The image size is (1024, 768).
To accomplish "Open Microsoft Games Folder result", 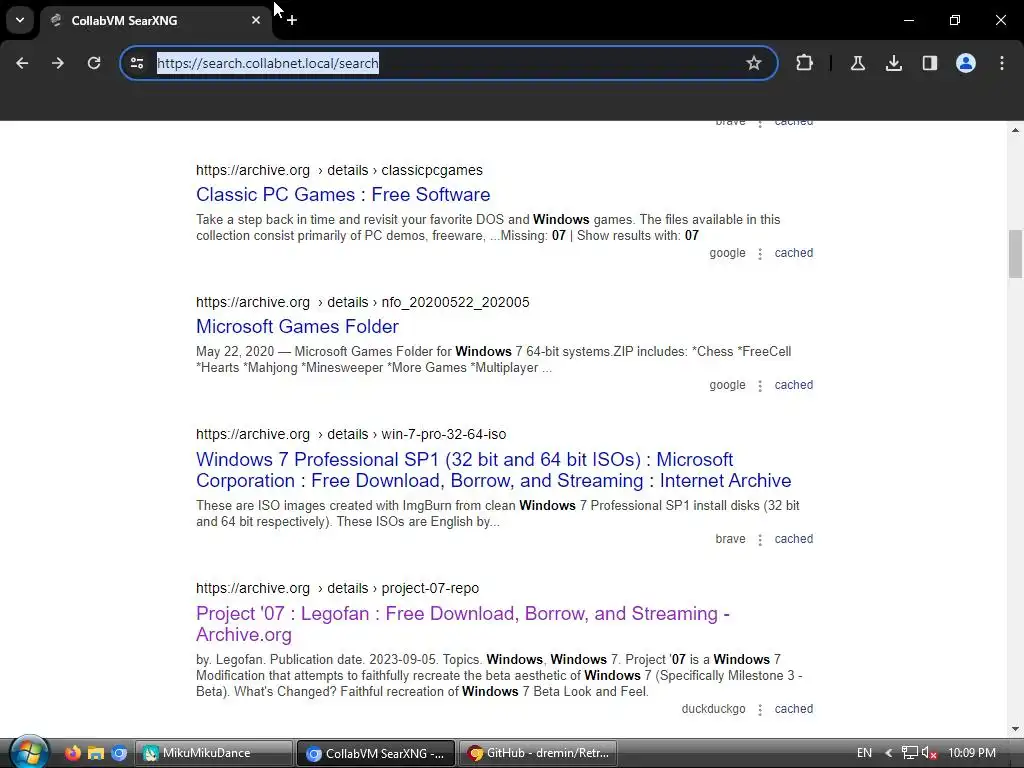I will tap(297, 327).
